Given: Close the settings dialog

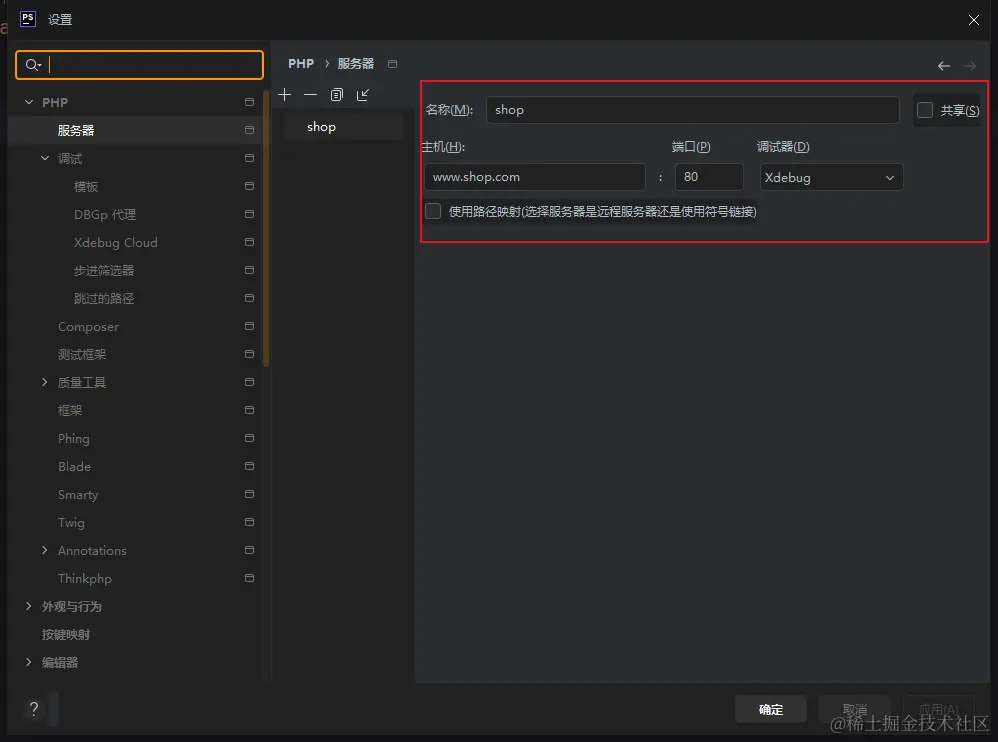Looking at the screenshot, I should (x=974, y=20).
